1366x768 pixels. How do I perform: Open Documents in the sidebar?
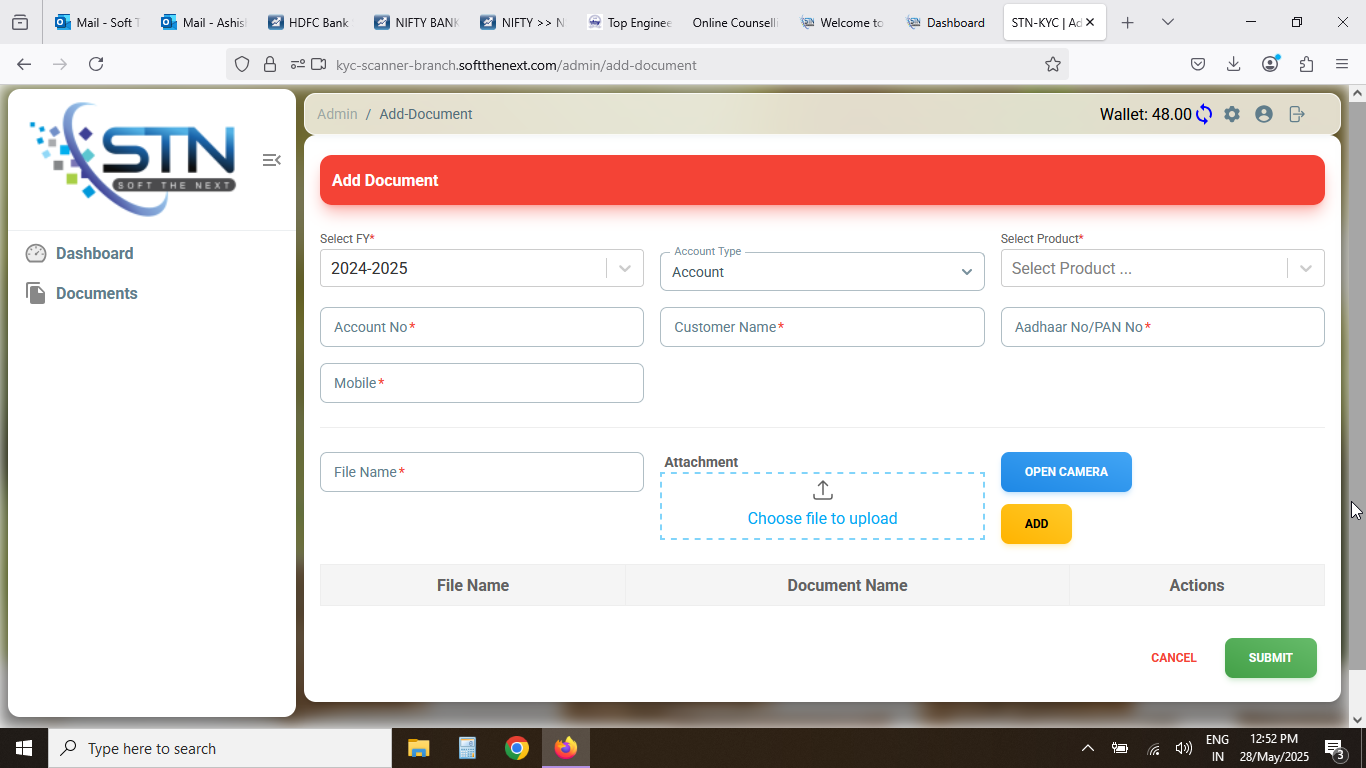click(96, 293)
